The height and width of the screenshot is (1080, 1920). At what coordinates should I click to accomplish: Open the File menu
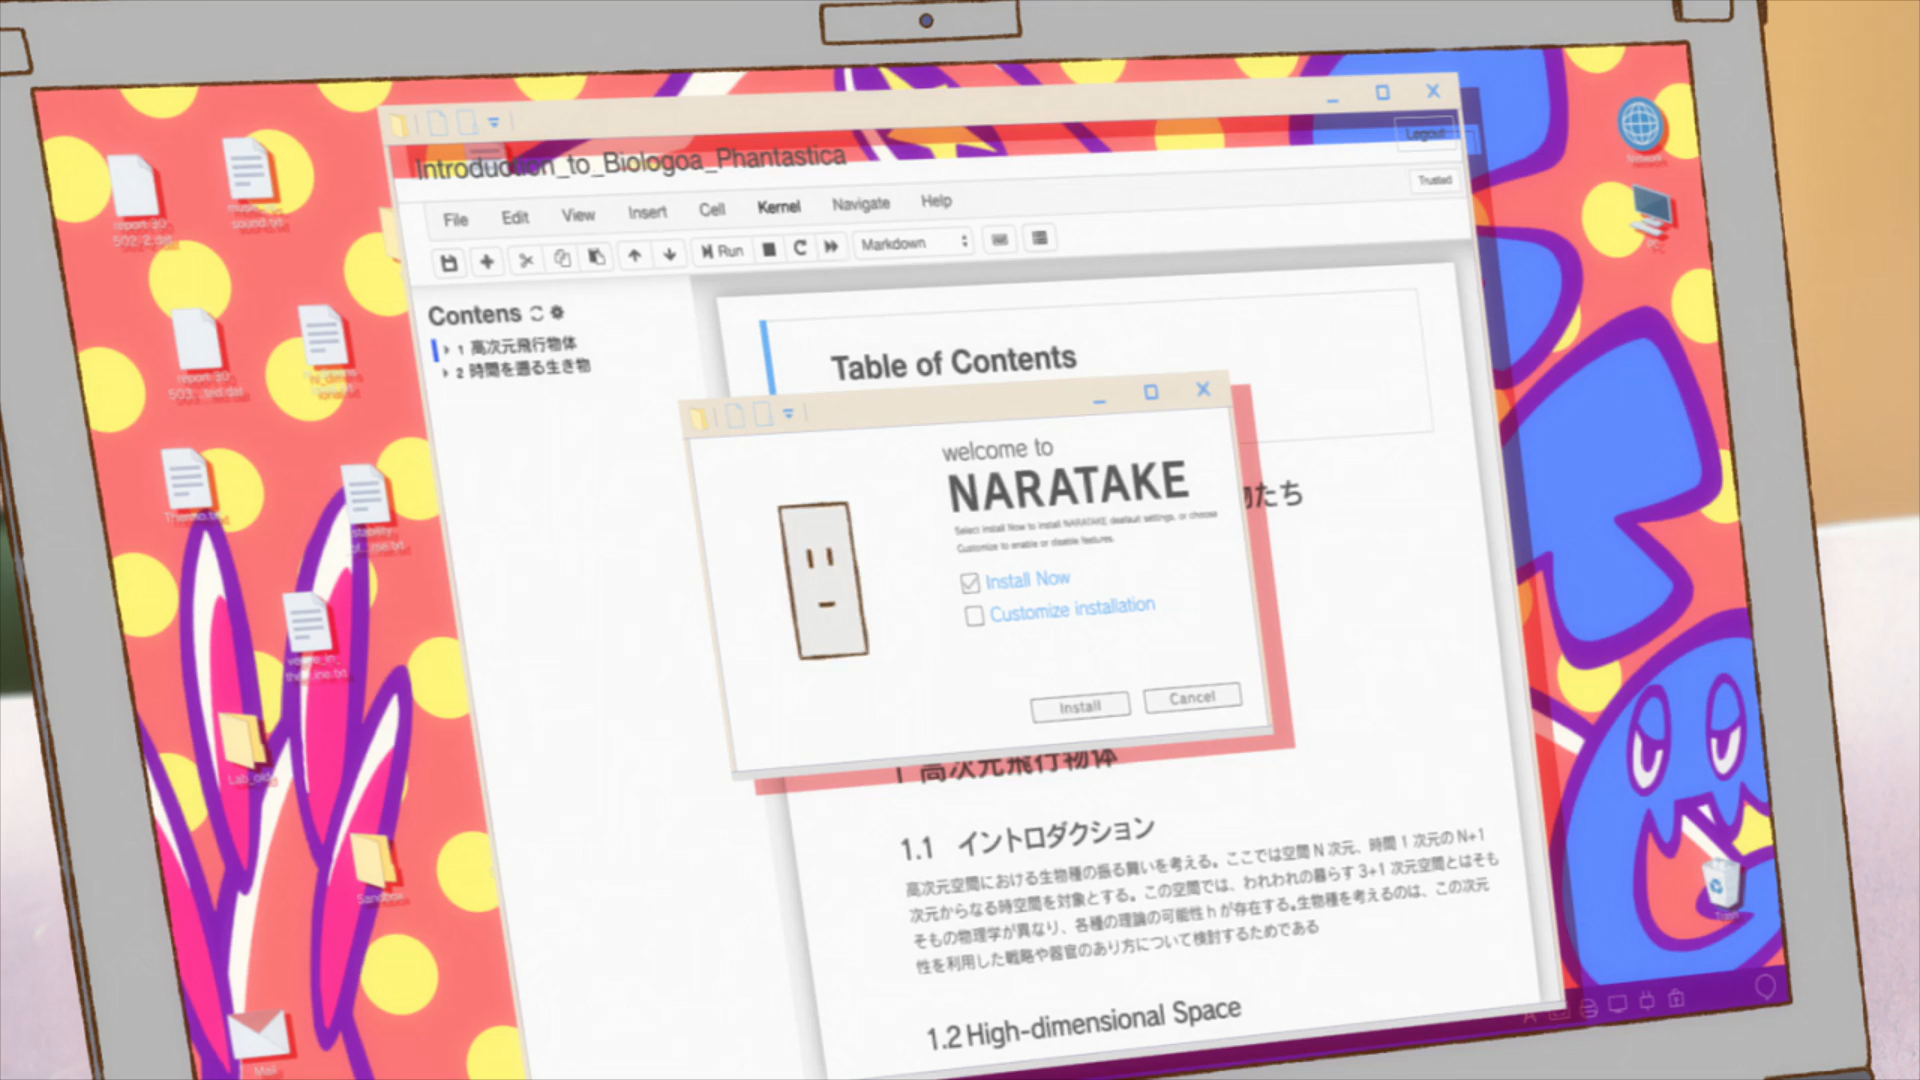(455, 219)
